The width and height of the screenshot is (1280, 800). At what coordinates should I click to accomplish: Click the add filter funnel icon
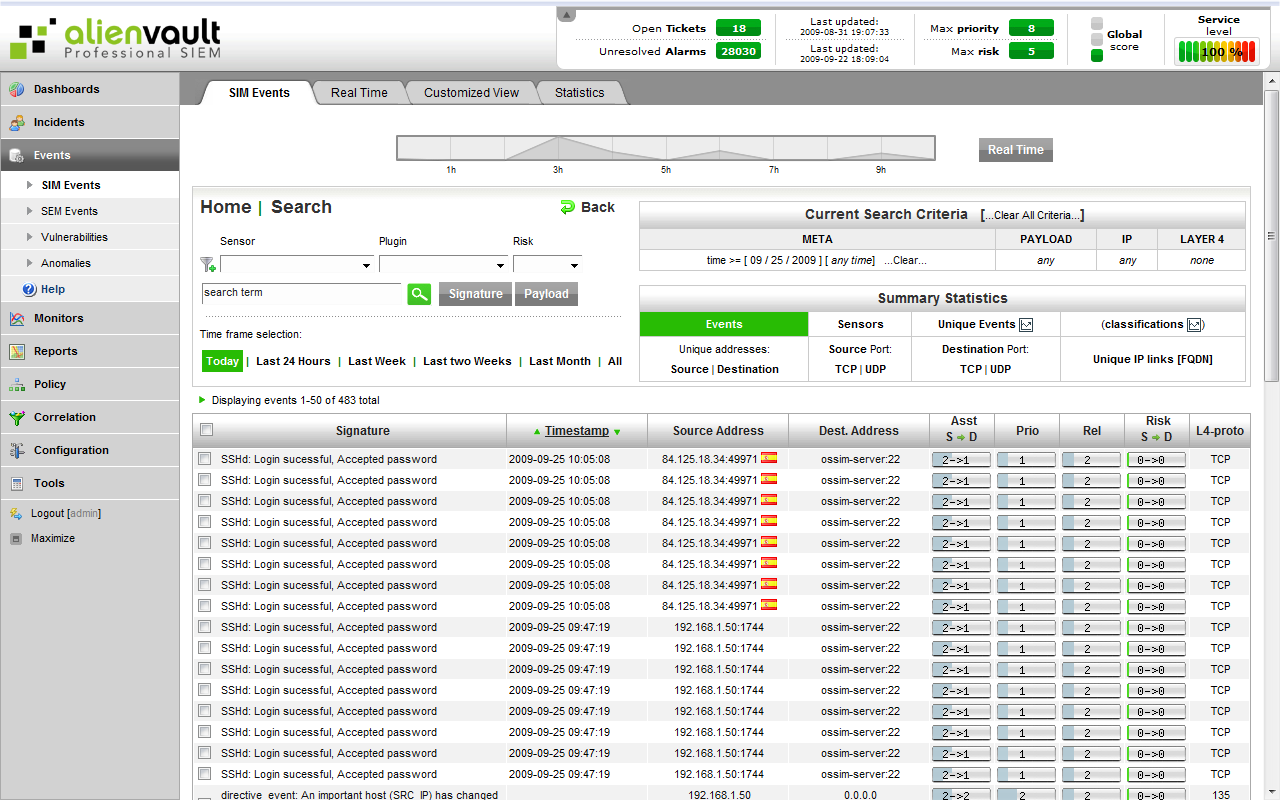(x=207, y=265)
